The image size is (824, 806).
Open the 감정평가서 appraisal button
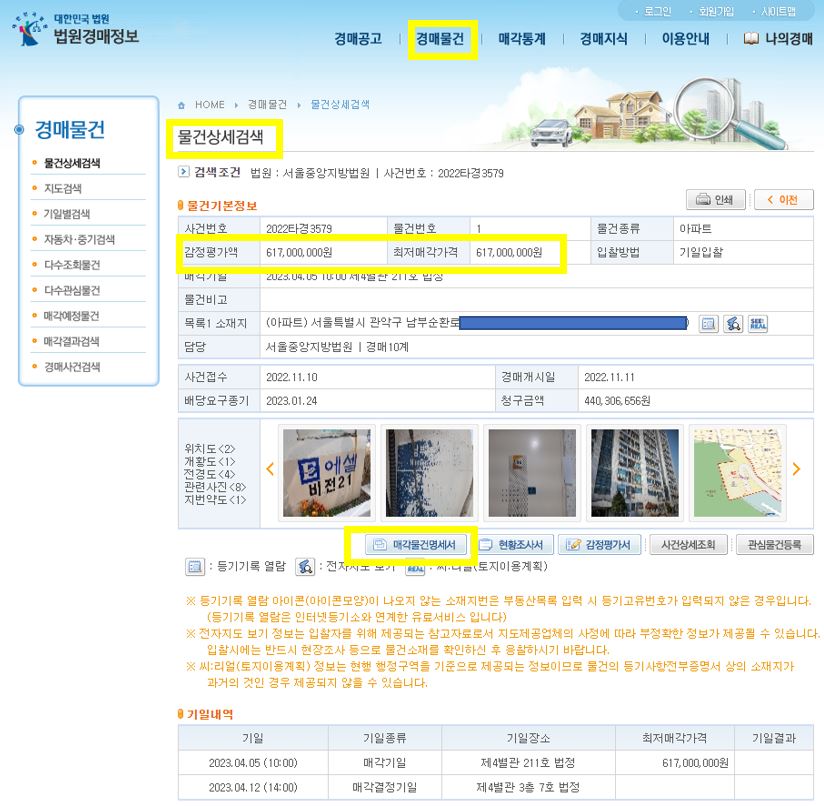(599, 545)
